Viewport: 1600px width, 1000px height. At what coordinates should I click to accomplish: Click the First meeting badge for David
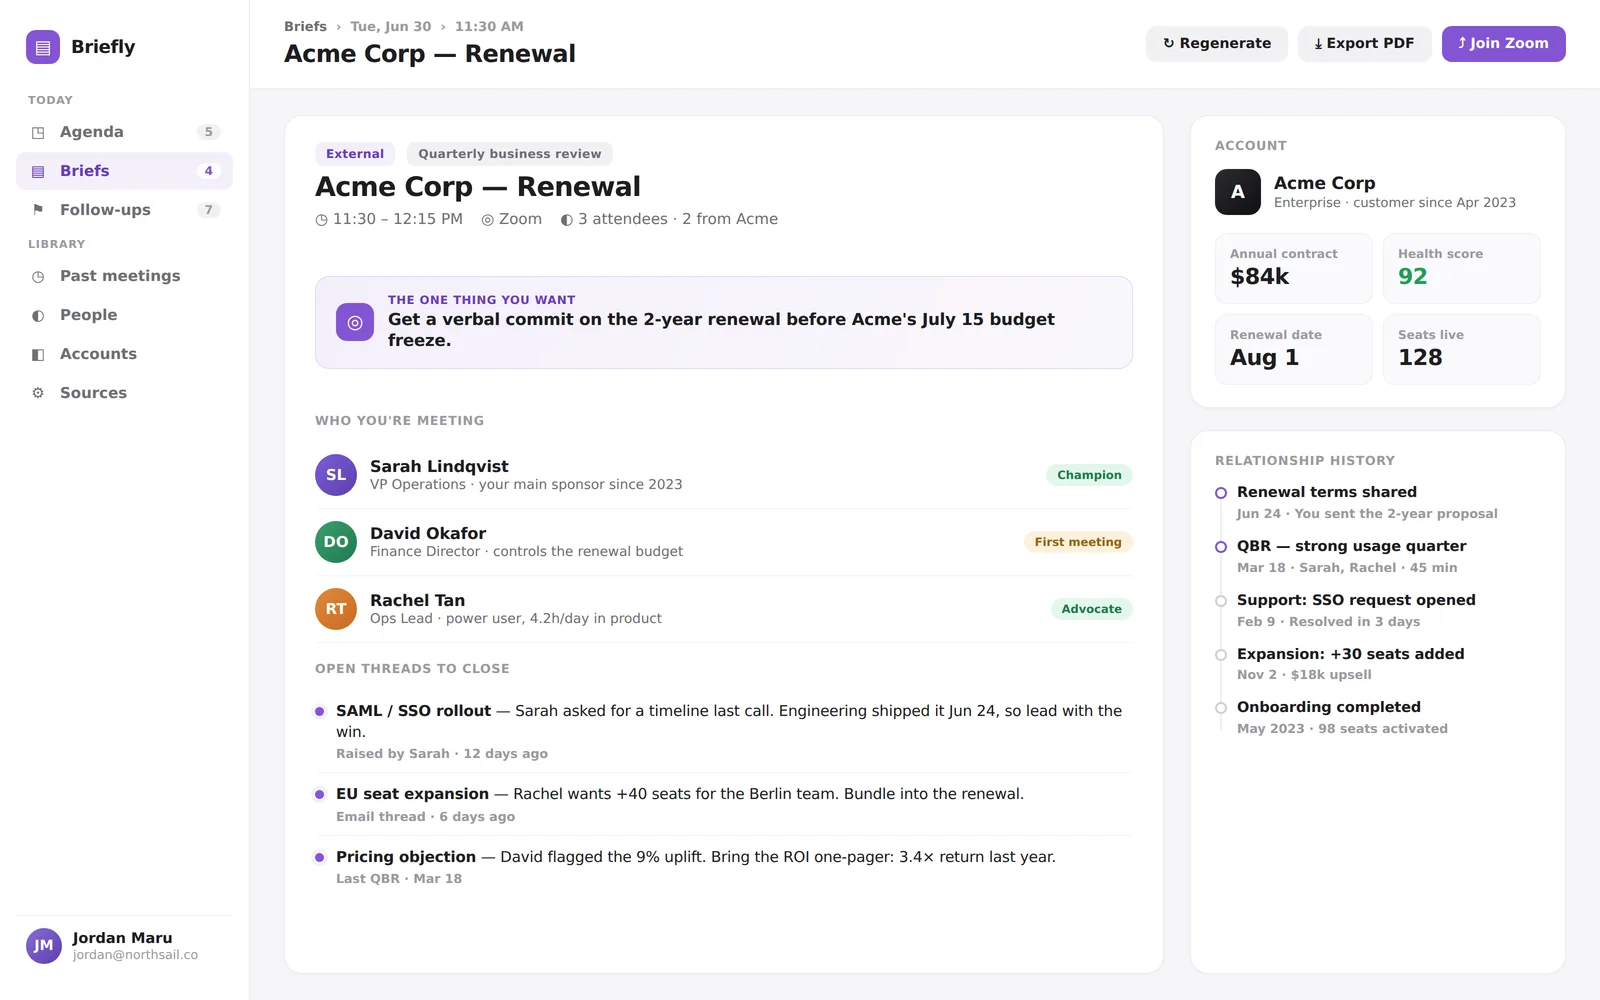(x=1078, y=542)
